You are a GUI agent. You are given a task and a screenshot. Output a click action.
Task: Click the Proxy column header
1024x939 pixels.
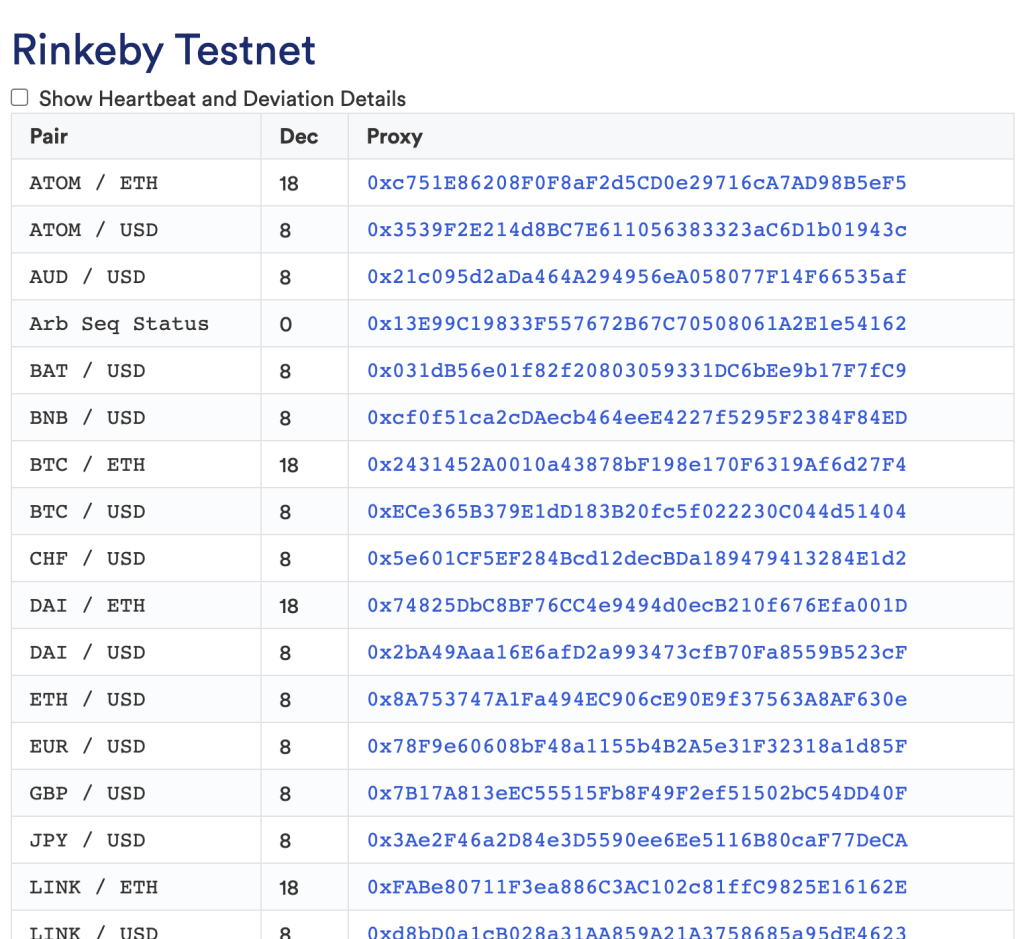(x=394, y=136)
